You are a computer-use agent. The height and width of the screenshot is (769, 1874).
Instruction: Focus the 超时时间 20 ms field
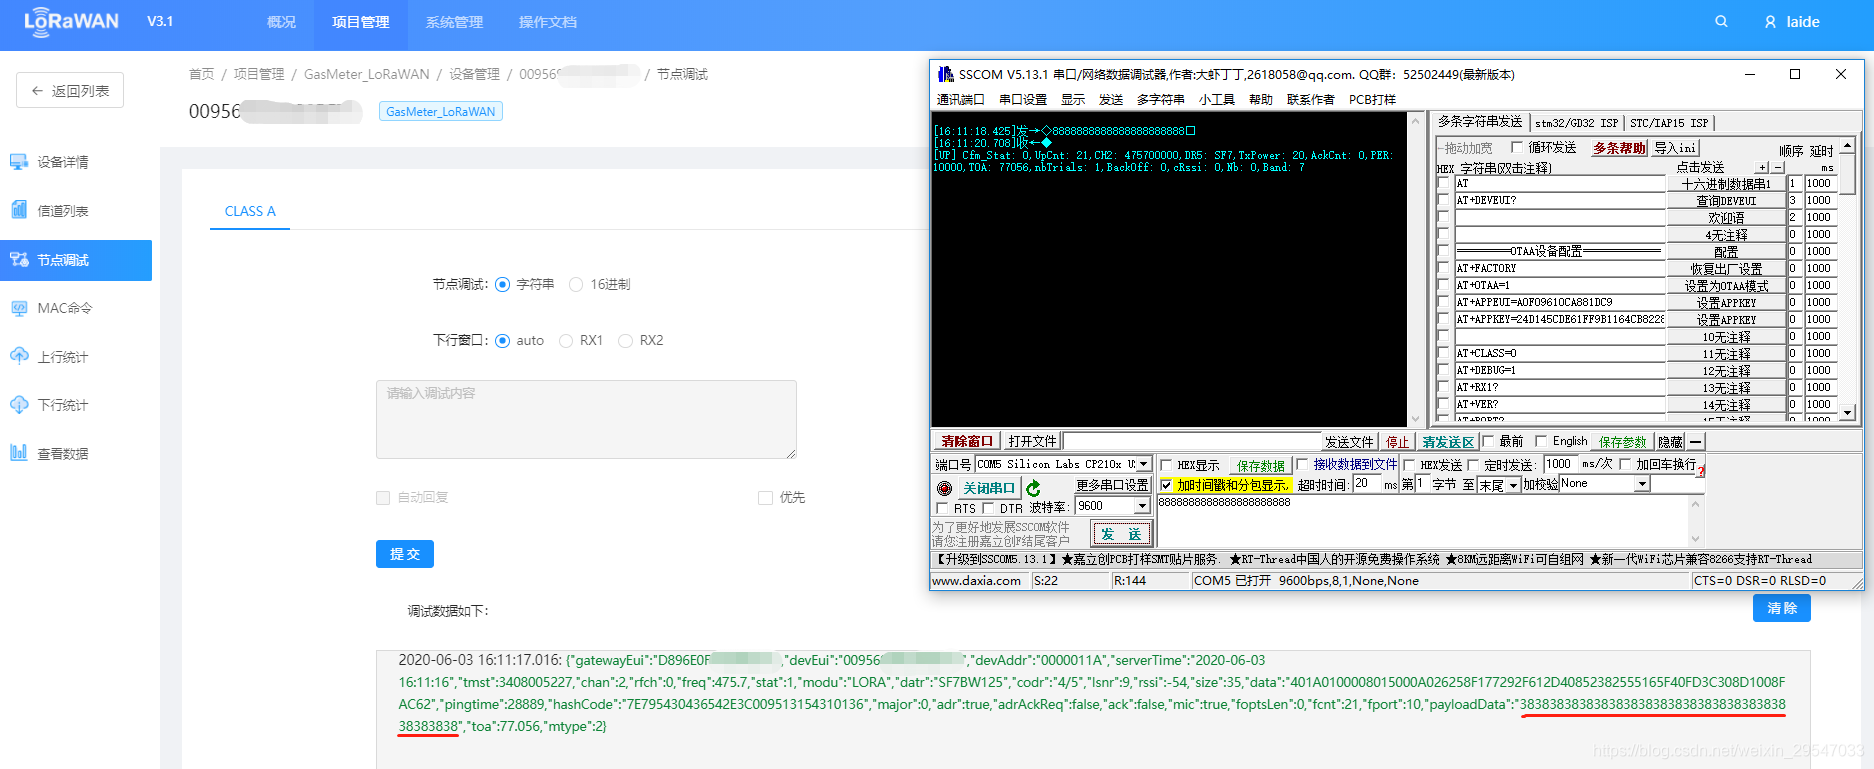pos(1366,484)
